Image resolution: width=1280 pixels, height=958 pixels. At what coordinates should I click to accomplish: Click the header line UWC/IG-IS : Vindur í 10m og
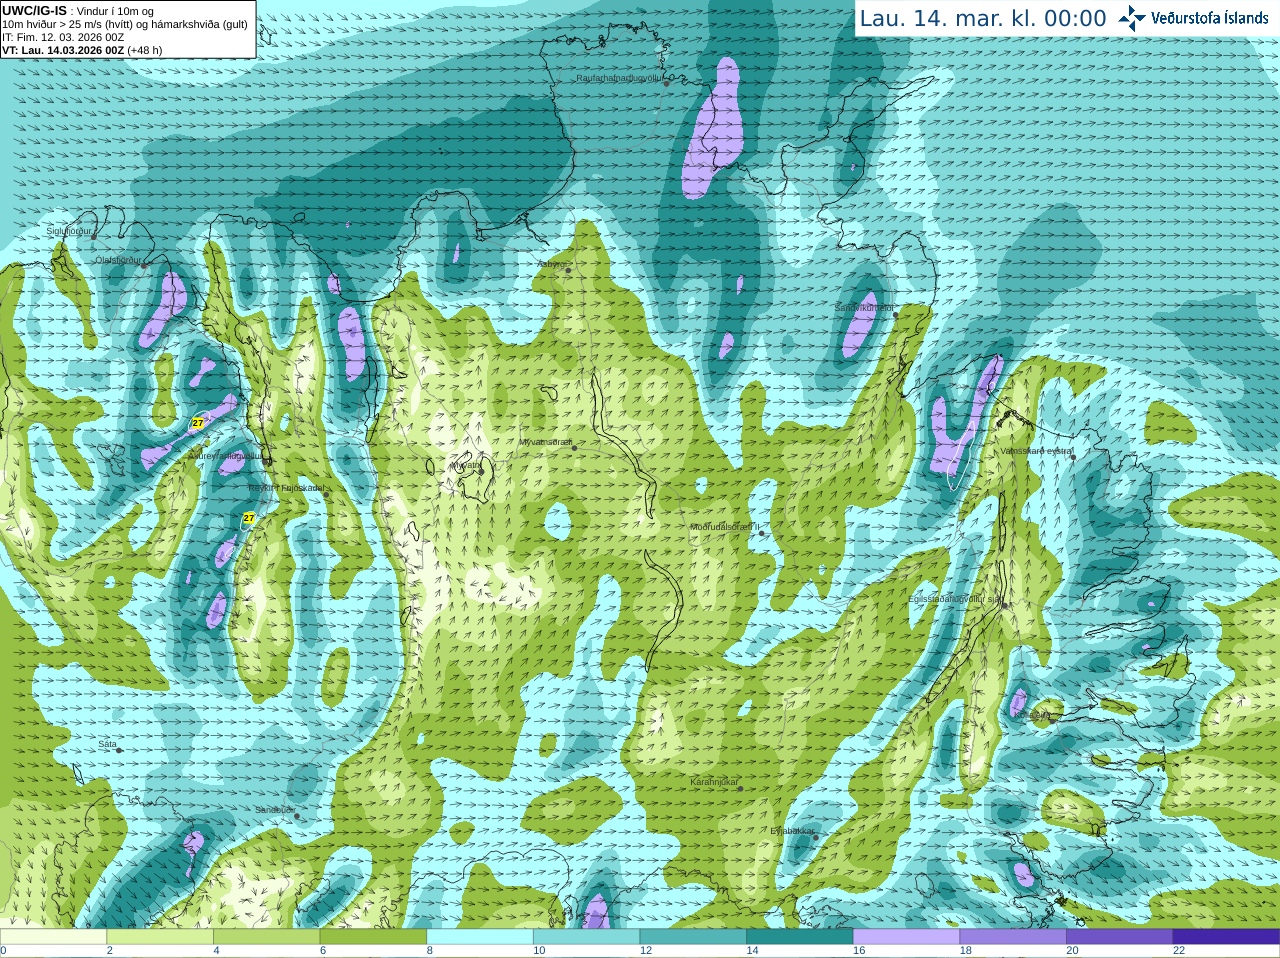click(78, 11)
